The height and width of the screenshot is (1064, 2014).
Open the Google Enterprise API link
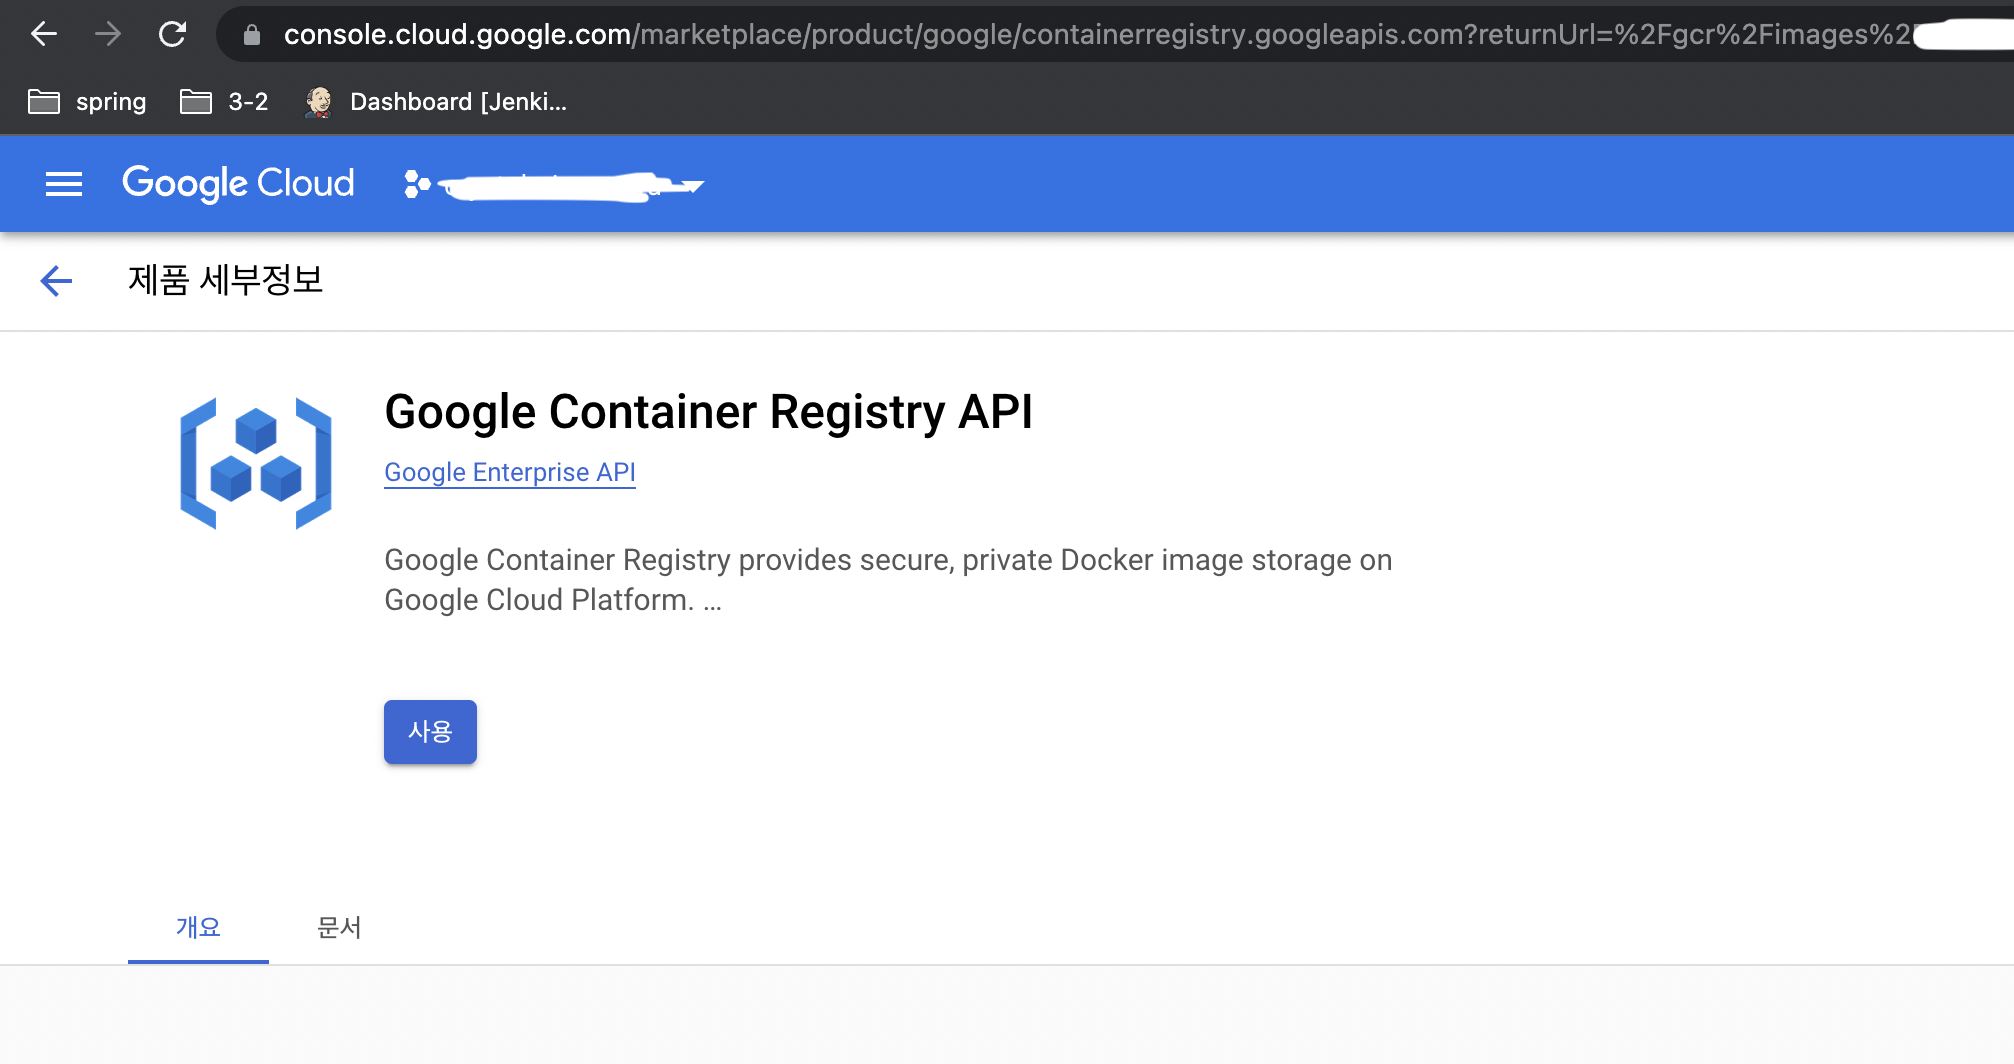(509, 471)
